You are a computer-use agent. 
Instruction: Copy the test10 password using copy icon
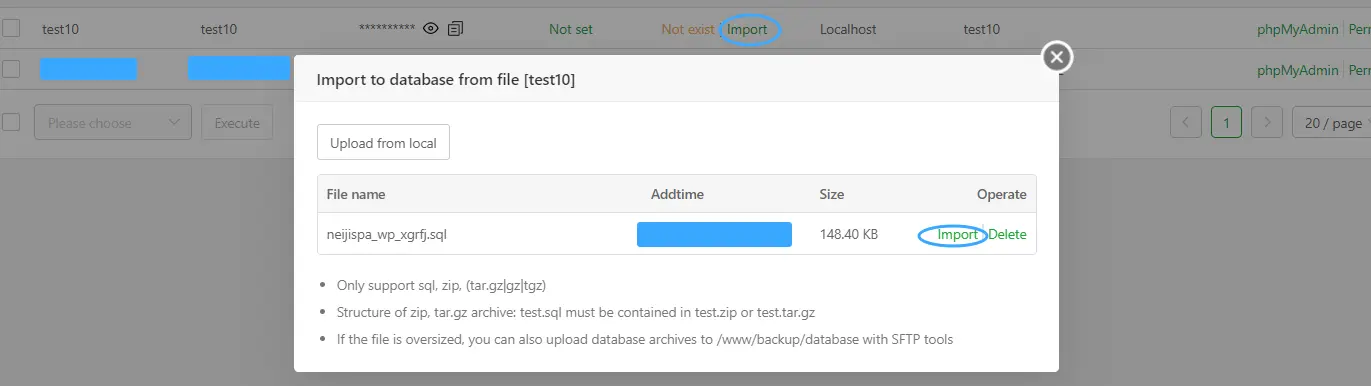point(455,29)
